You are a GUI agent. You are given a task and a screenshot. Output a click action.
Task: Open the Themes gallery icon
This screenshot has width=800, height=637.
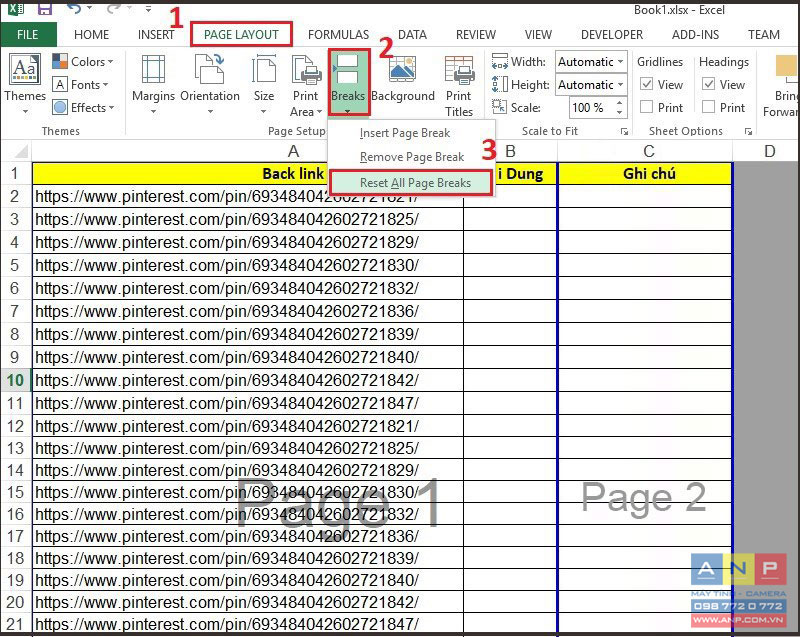[x=24, y=69]
